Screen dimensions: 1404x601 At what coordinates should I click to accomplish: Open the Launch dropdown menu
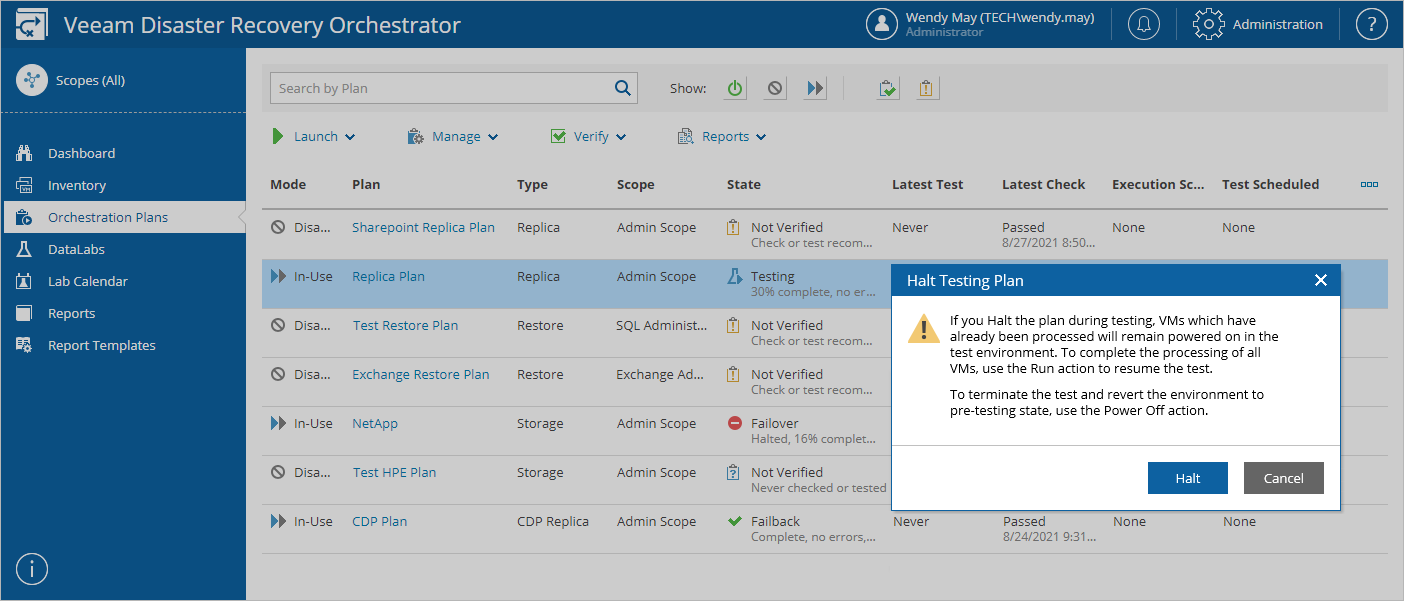313,137
